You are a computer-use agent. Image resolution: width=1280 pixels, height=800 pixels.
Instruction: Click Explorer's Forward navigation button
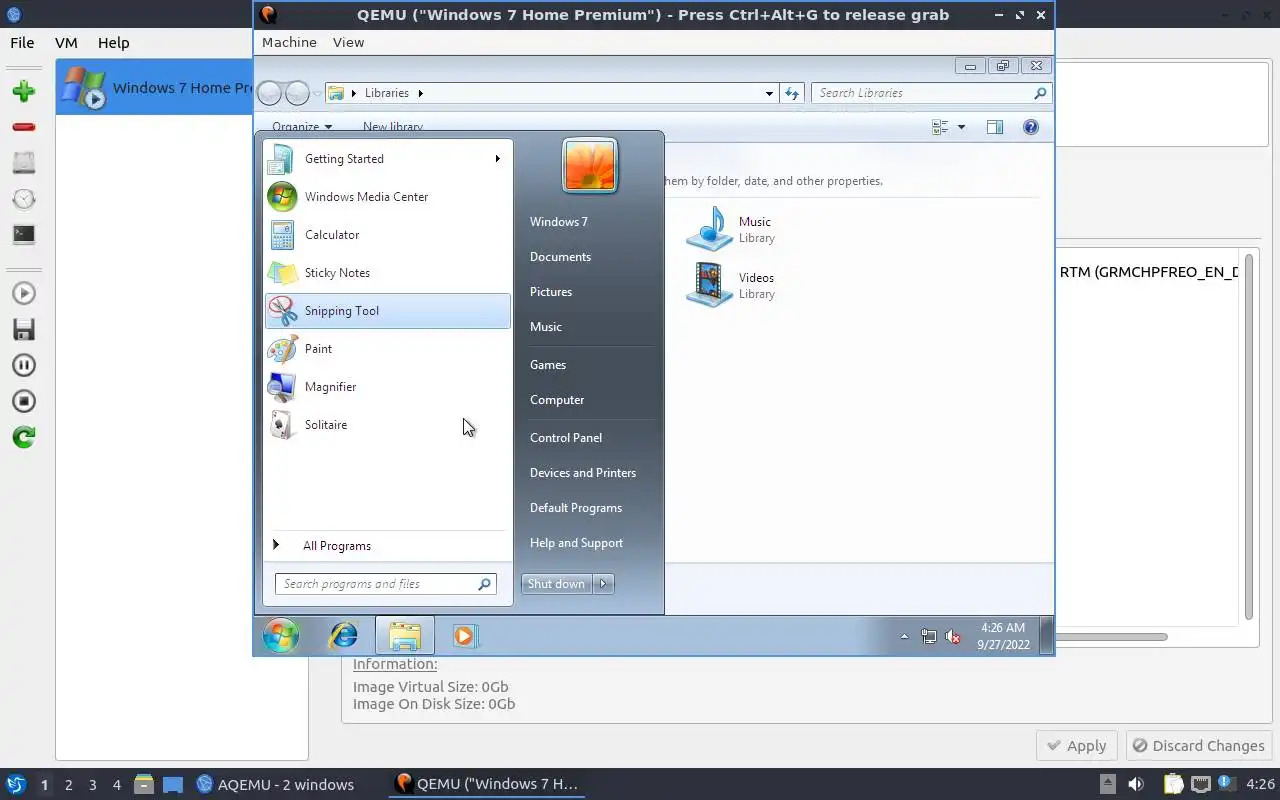pyautogui.click(x=297, y=93)
